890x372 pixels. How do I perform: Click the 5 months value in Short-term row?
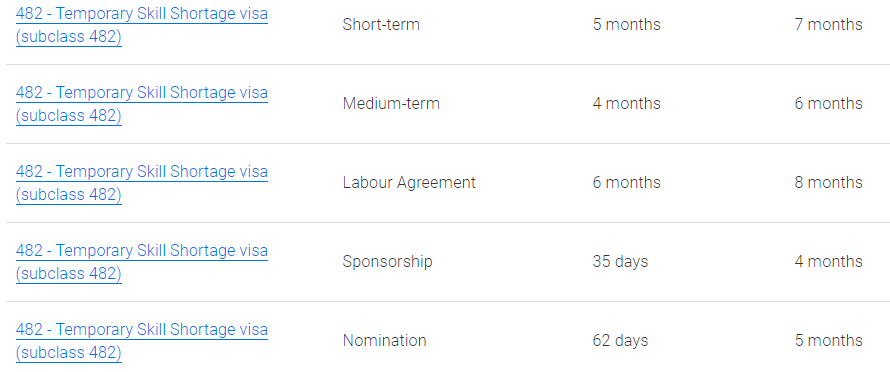627,25
